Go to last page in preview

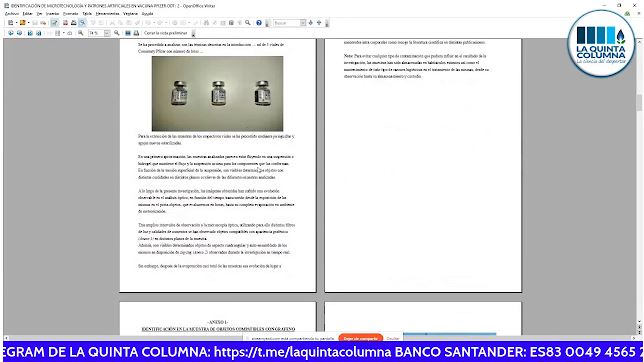click(x=38, y=33)
